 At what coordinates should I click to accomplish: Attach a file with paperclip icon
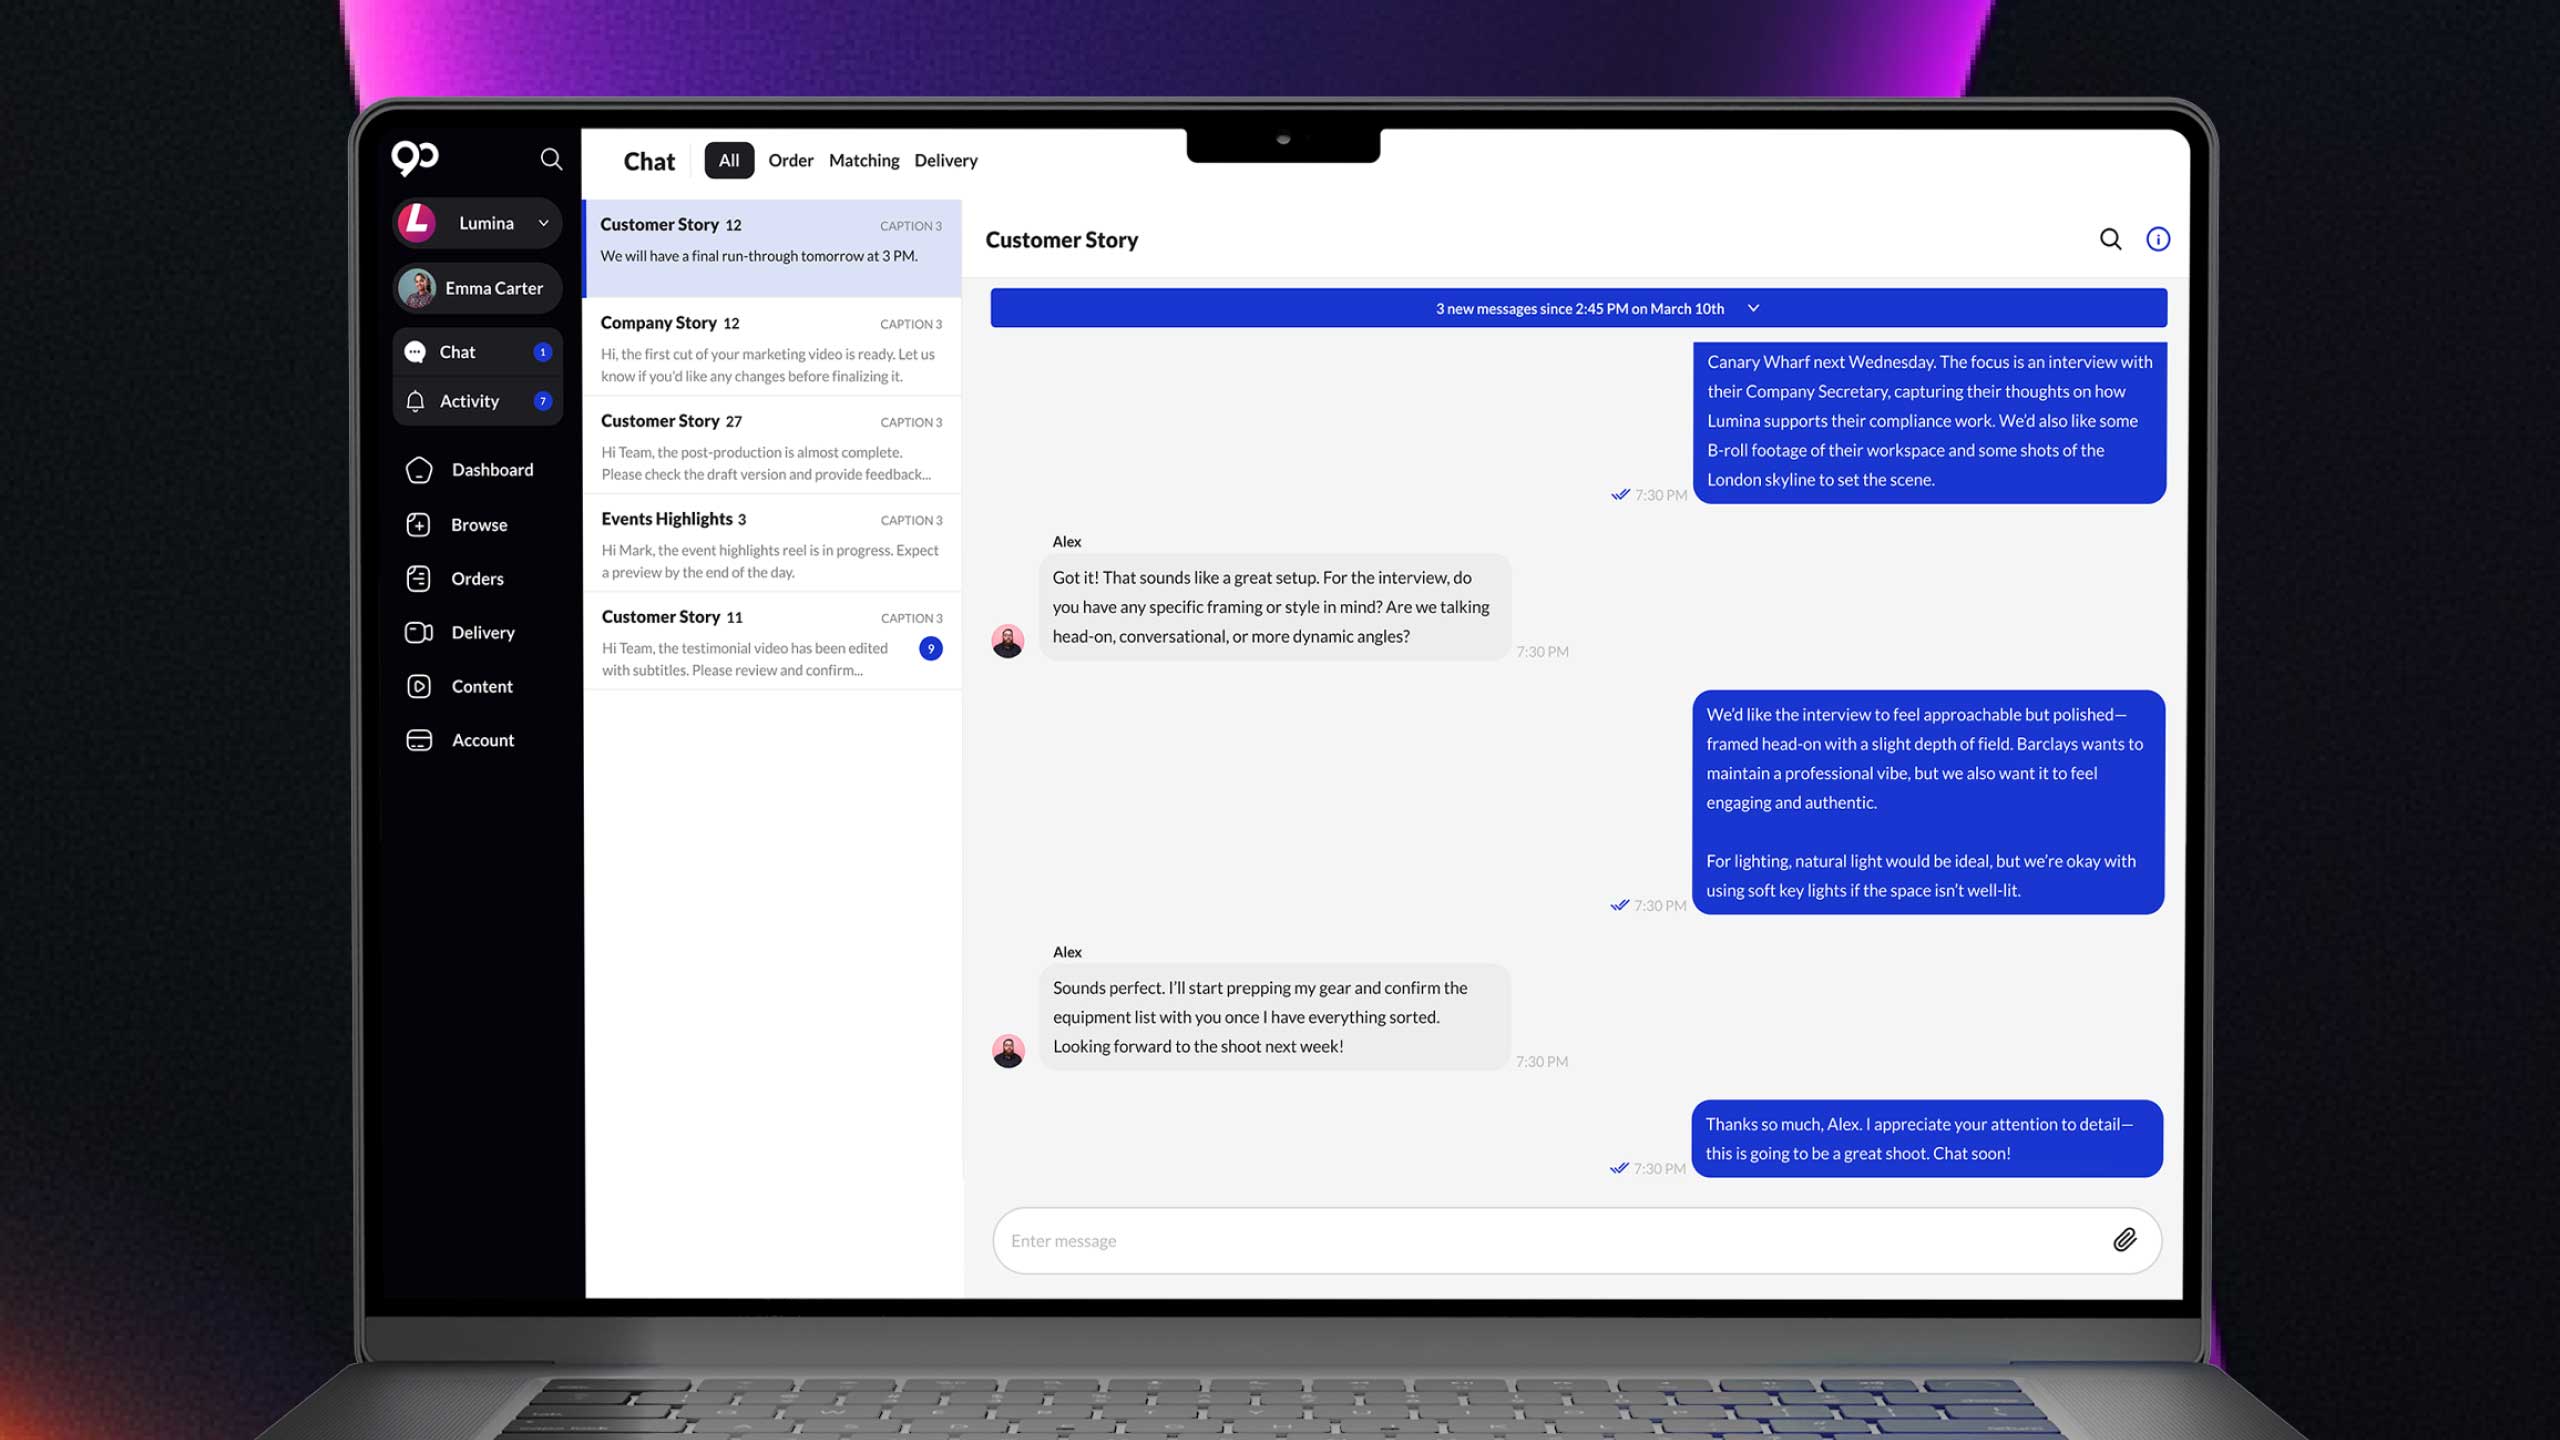point(2125,1240)
